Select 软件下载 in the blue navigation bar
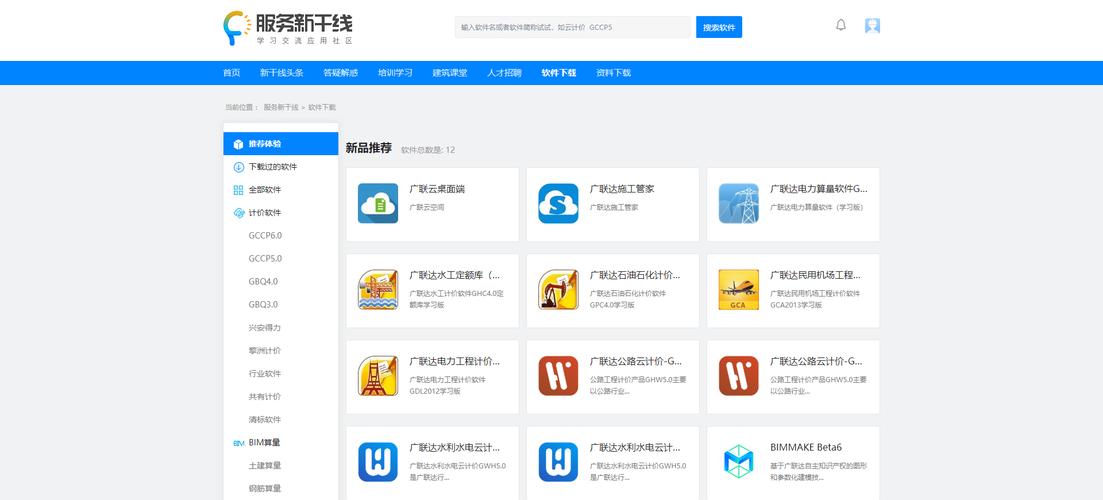 pyautogui.click(x=559, y=72)
